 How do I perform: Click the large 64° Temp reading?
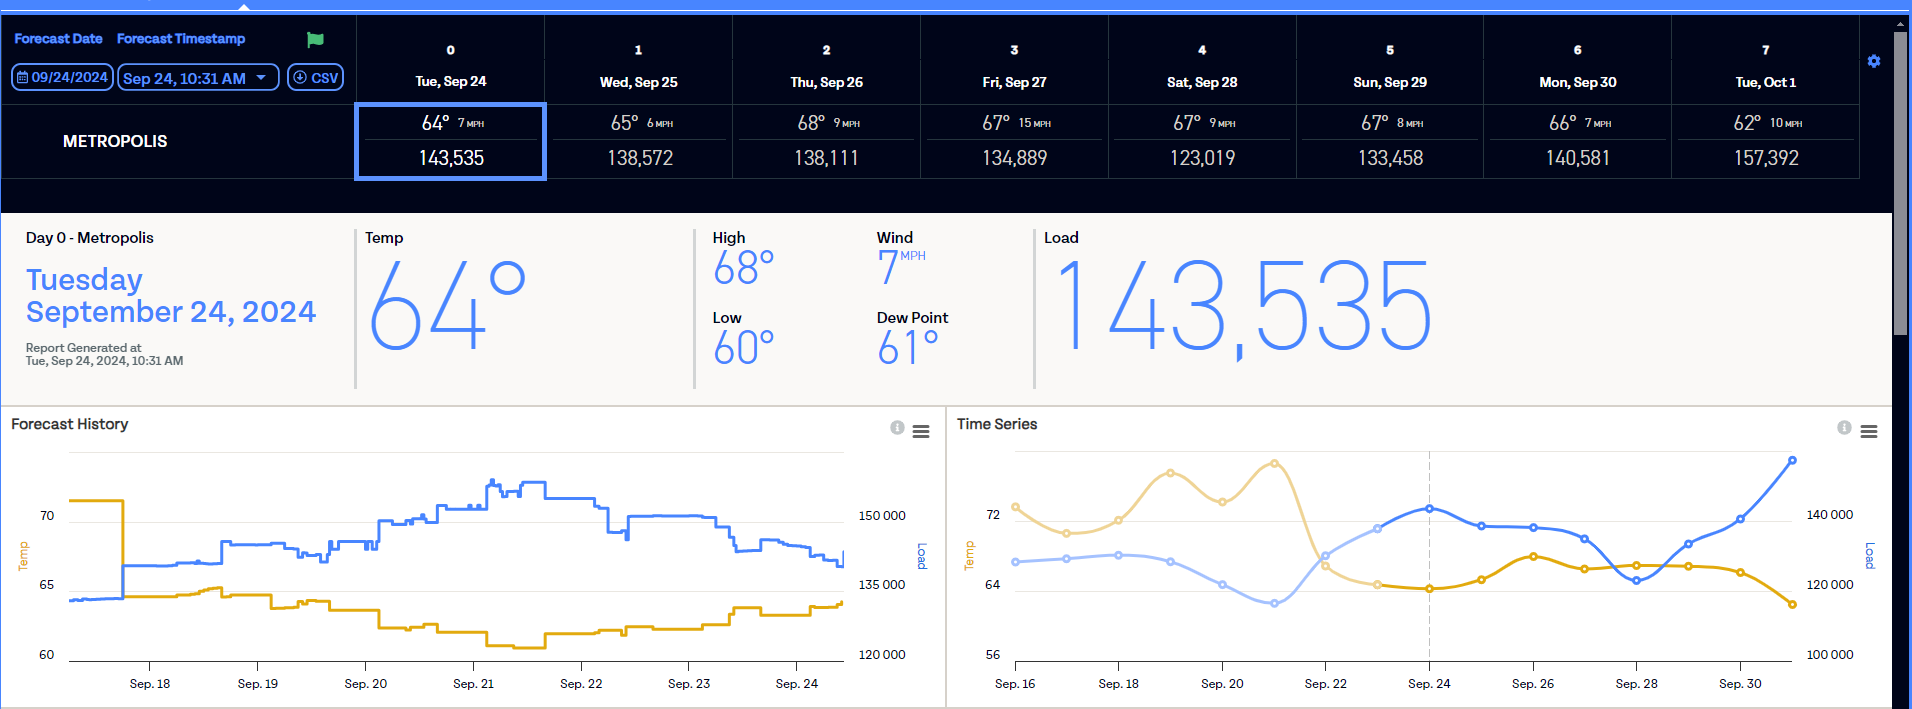pos(447,305)
